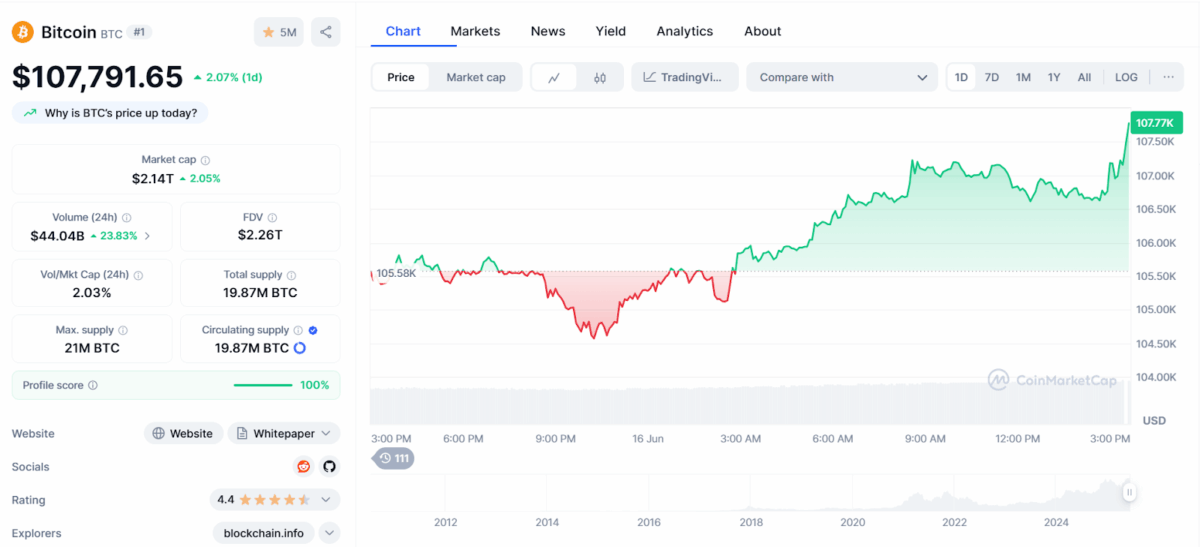The height and width of the screenshot is (547, 1200).
Task: Set chart range to All
Action: point(1084,77)
